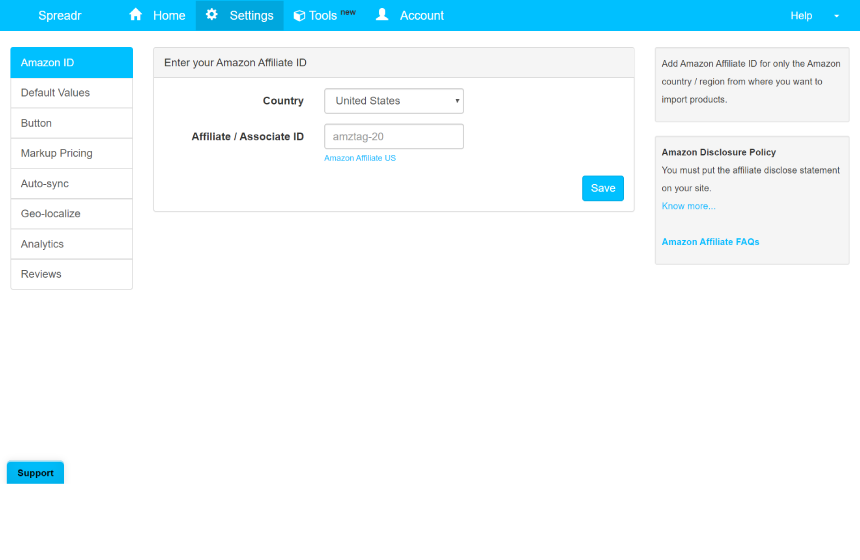Image resolution: width=860 pixels, height=560 pixels.
Task: Open the Tools menu label
Action: pos(322,15)
